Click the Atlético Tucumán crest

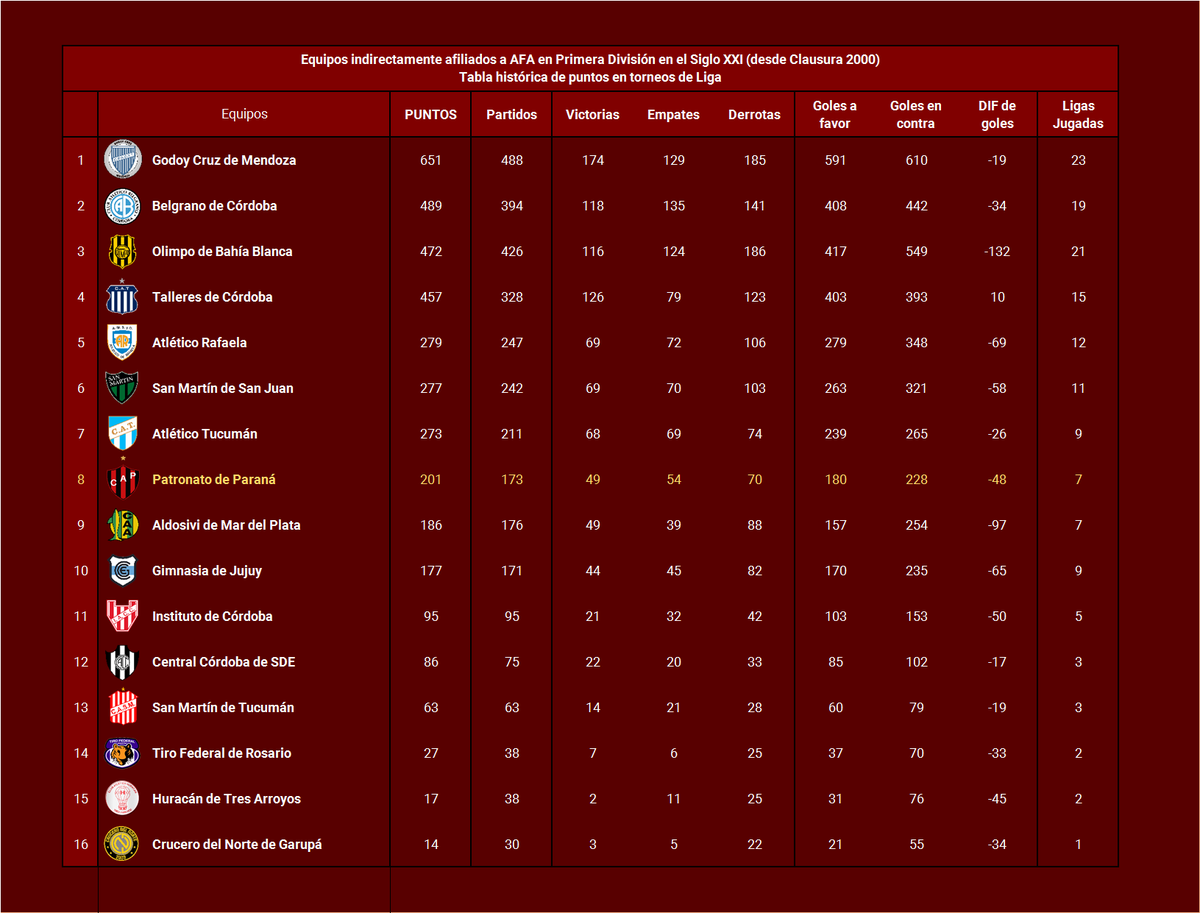click(x=123, y=434)
